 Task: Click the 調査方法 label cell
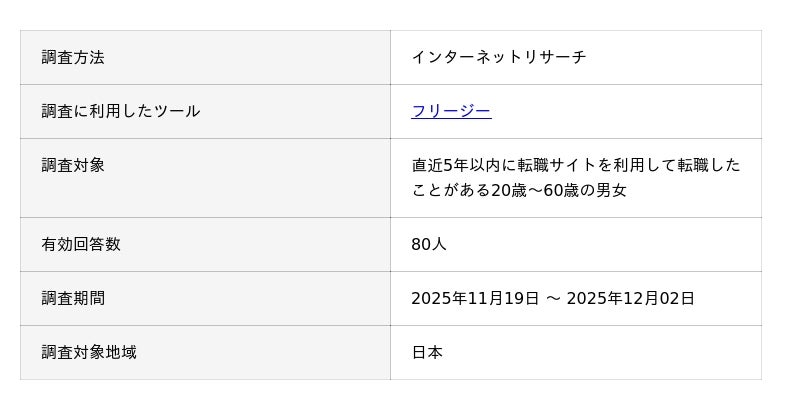(x=73, y=57)
